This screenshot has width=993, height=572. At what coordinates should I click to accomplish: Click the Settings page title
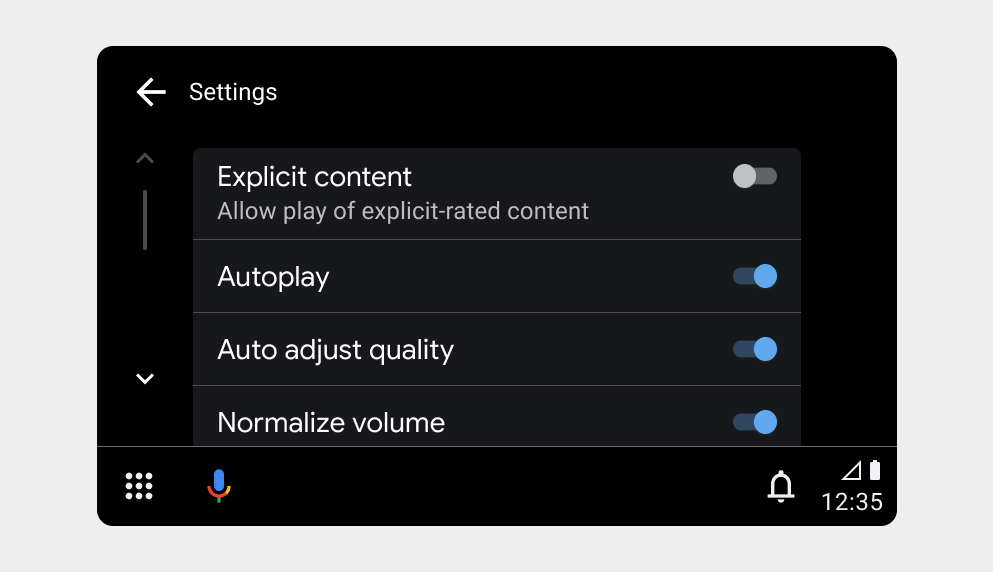click(233, 92)
